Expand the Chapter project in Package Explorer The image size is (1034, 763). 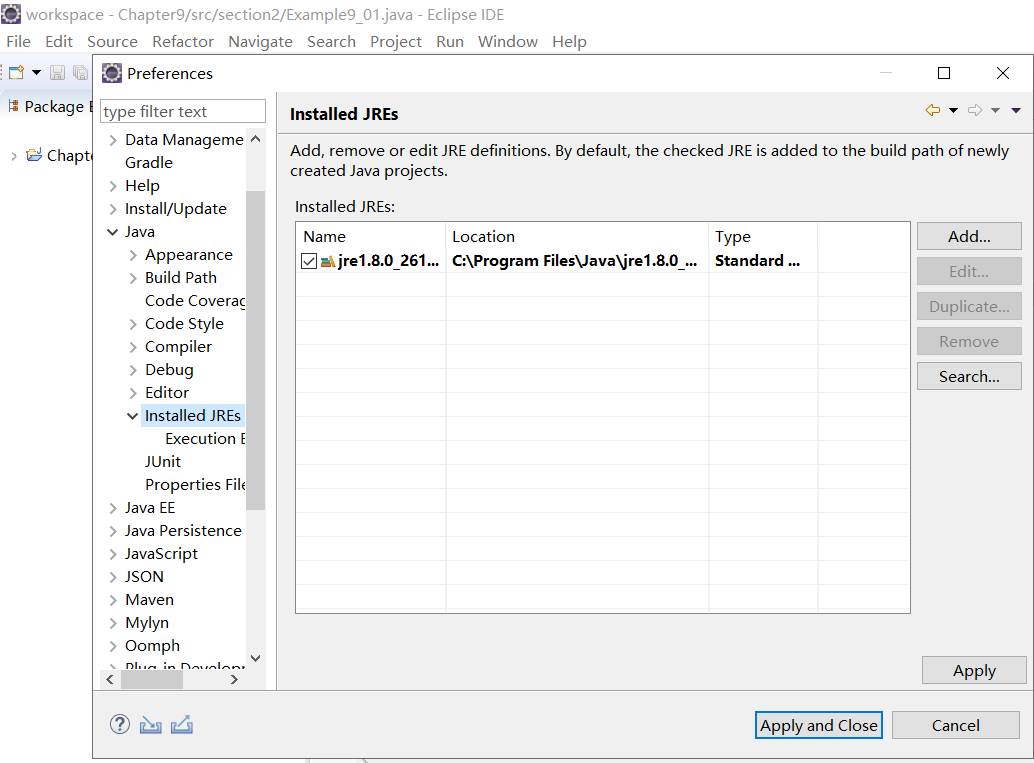tap(14, 156)
